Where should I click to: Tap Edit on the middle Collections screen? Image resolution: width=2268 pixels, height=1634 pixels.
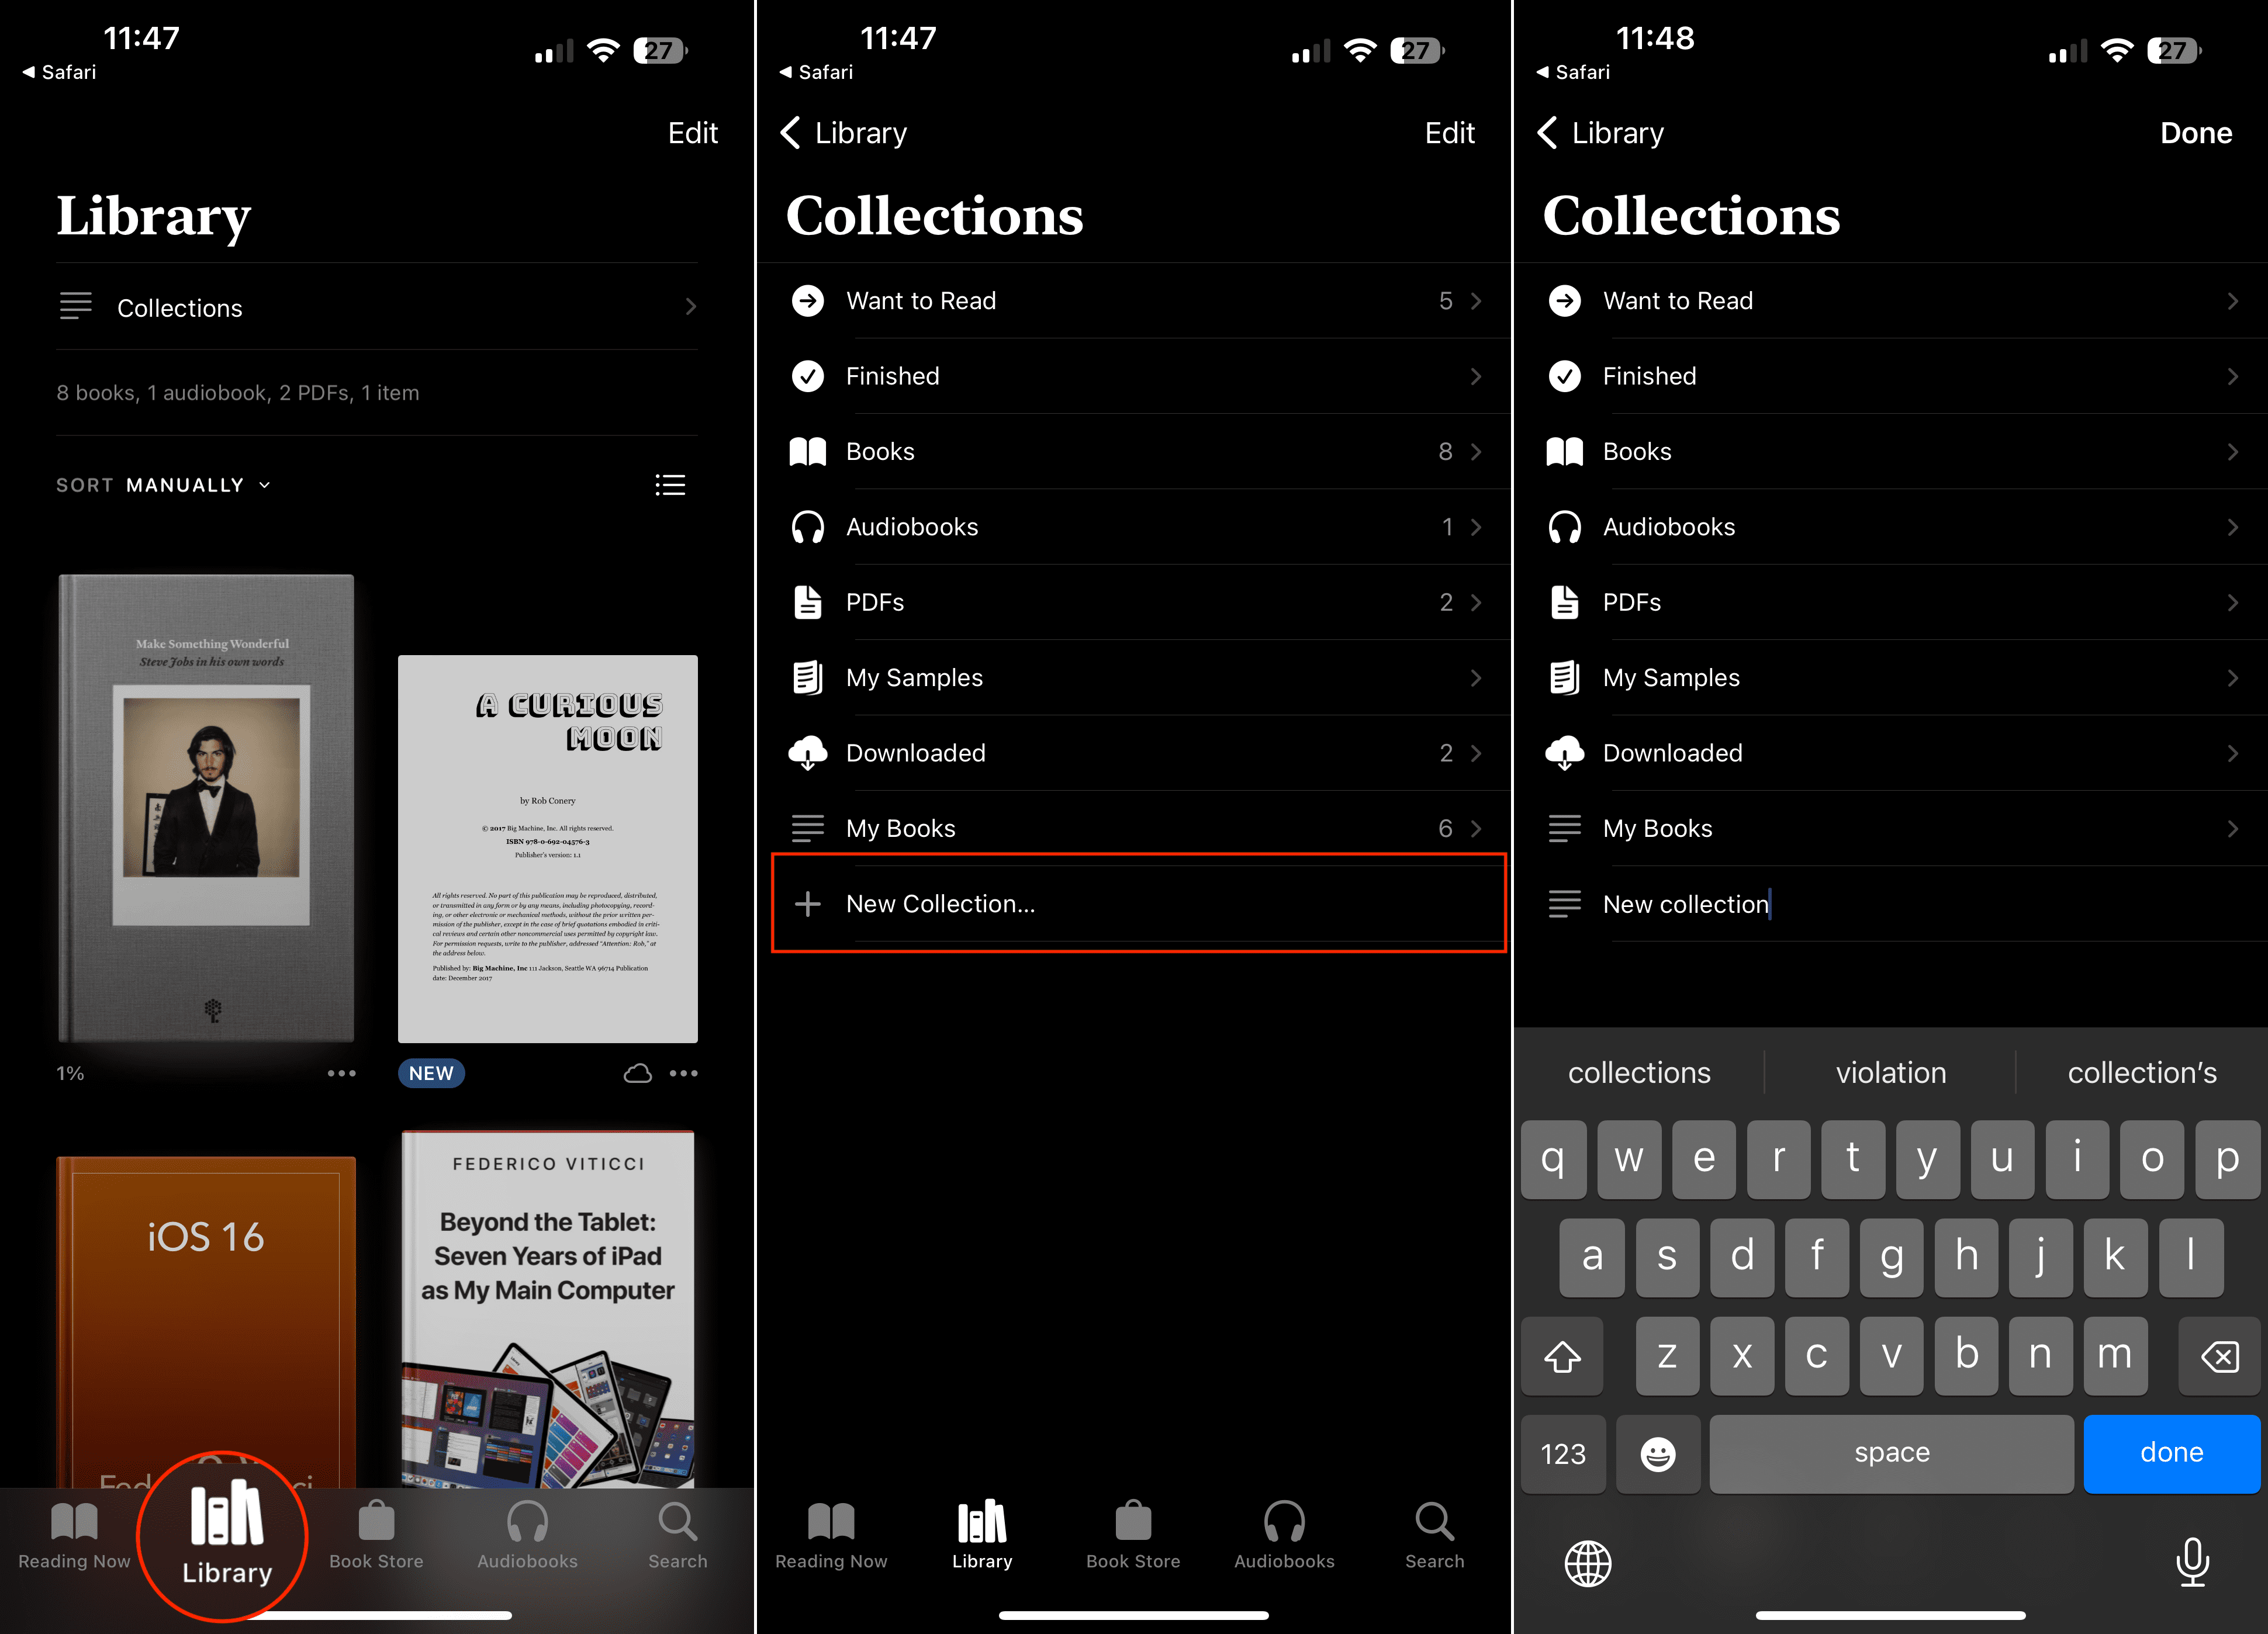click(x=1449, y=133)
